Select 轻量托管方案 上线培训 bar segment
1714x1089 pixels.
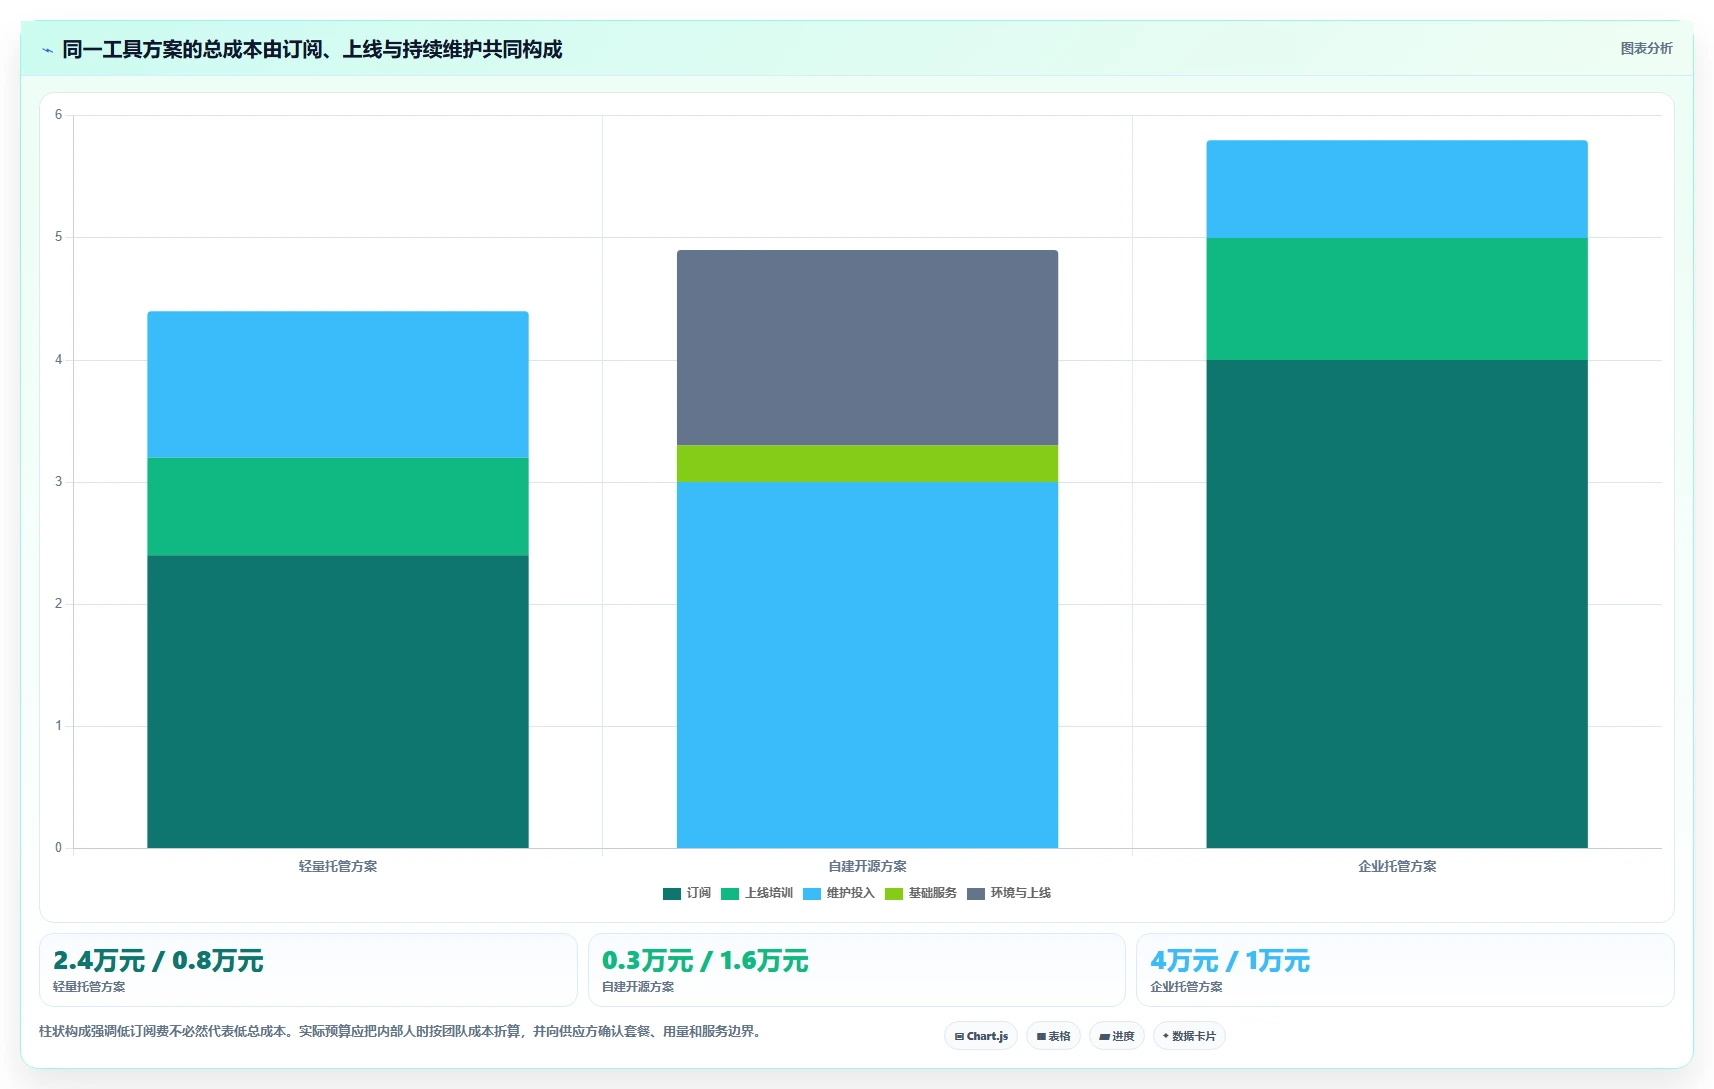click(338, 507)
